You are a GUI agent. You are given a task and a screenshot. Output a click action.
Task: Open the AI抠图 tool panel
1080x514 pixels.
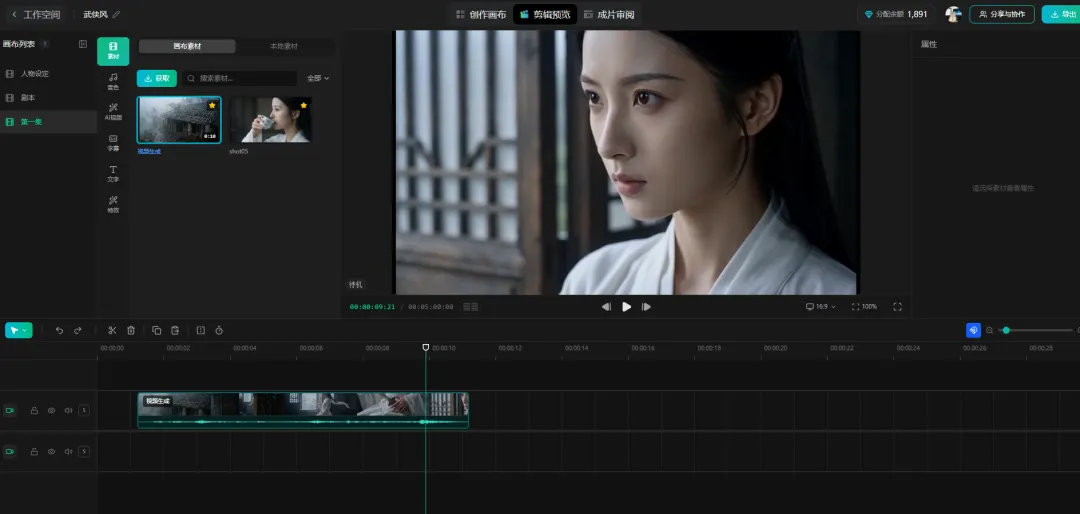point(113,112)
